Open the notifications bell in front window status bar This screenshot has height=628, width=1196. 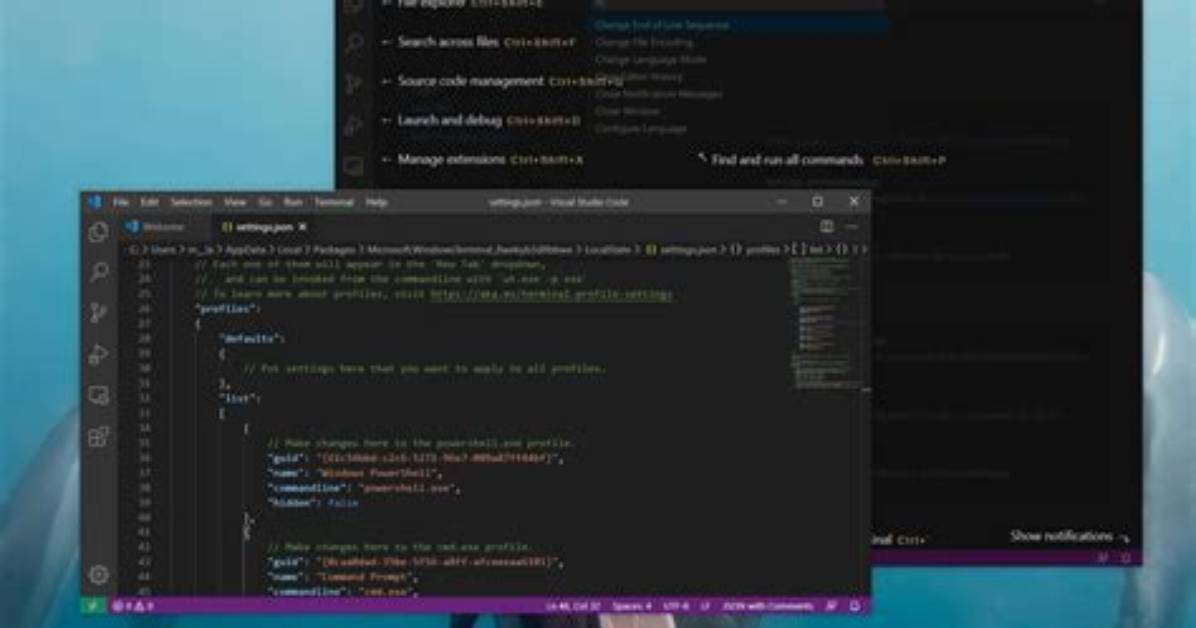(855, 606)
